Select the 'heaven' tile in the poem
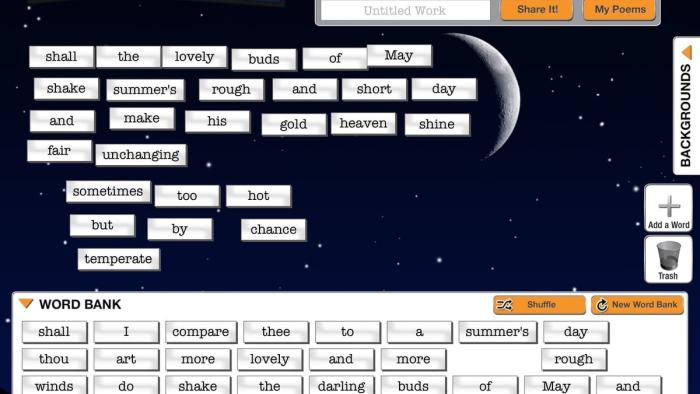Screen dimensions: 700x394 [x=363, y=123]
